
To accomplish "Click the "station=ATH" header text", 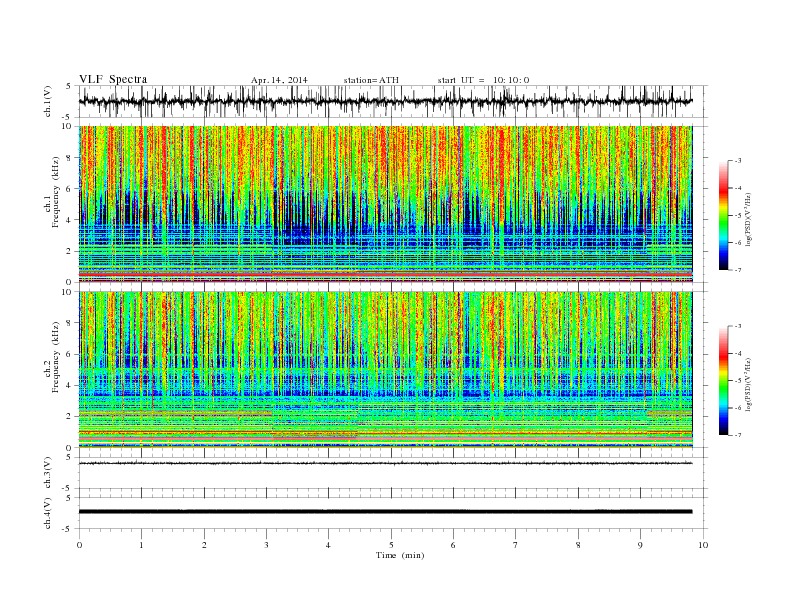I will (371, 80).
